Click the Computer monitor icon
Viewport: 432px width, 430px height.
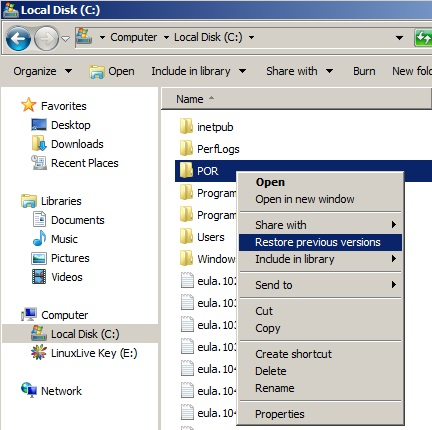point(29,314)
